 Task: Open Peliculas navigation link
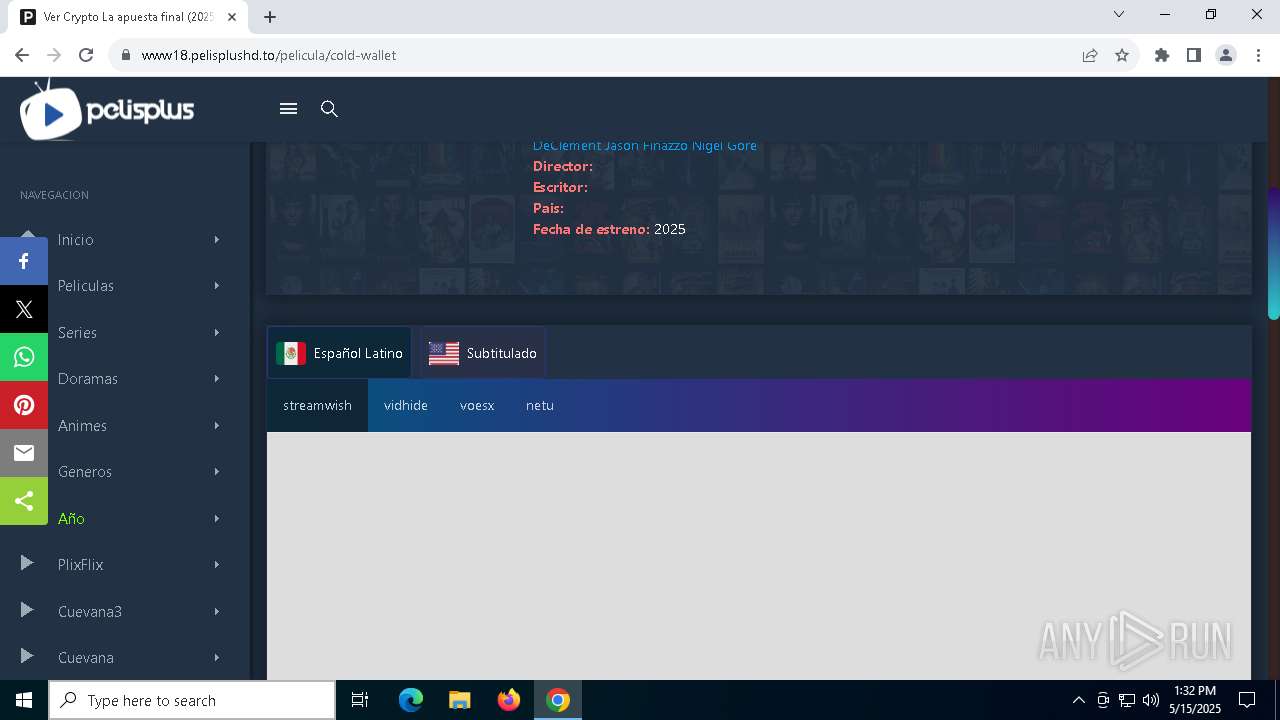click(86, 286)
